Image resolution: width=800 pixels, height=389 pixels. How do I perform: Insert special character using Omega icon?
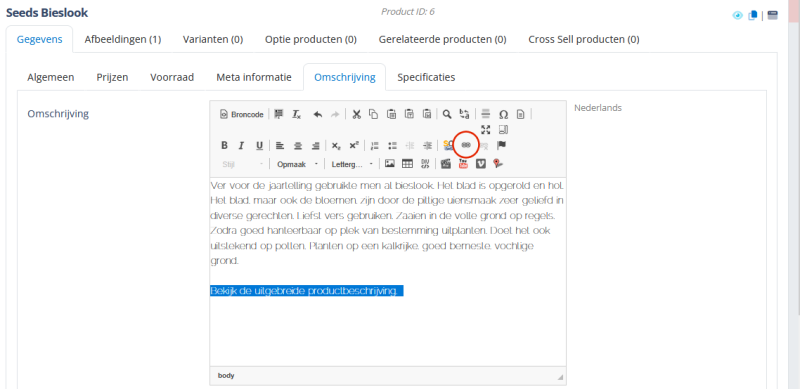[x=503, y=114]
